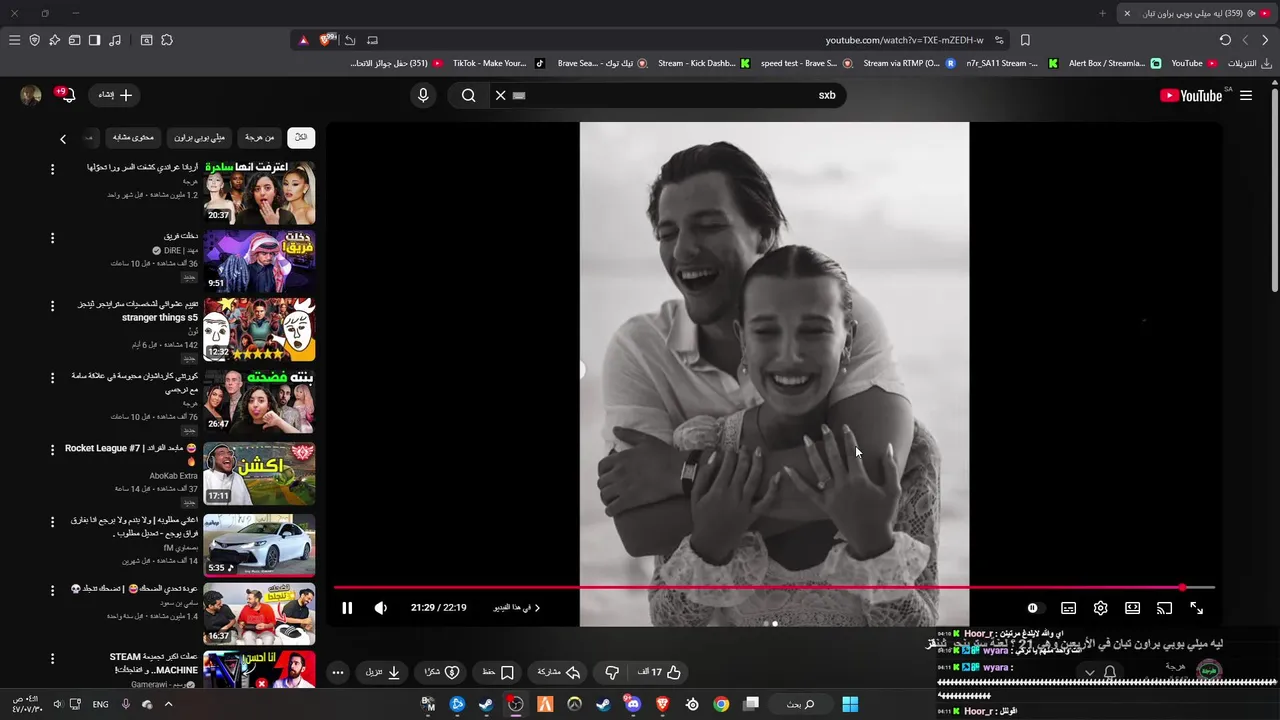Open Google Chrome from the taskbar
This screenshot has width=1280, height=720.
pos(721,704)
